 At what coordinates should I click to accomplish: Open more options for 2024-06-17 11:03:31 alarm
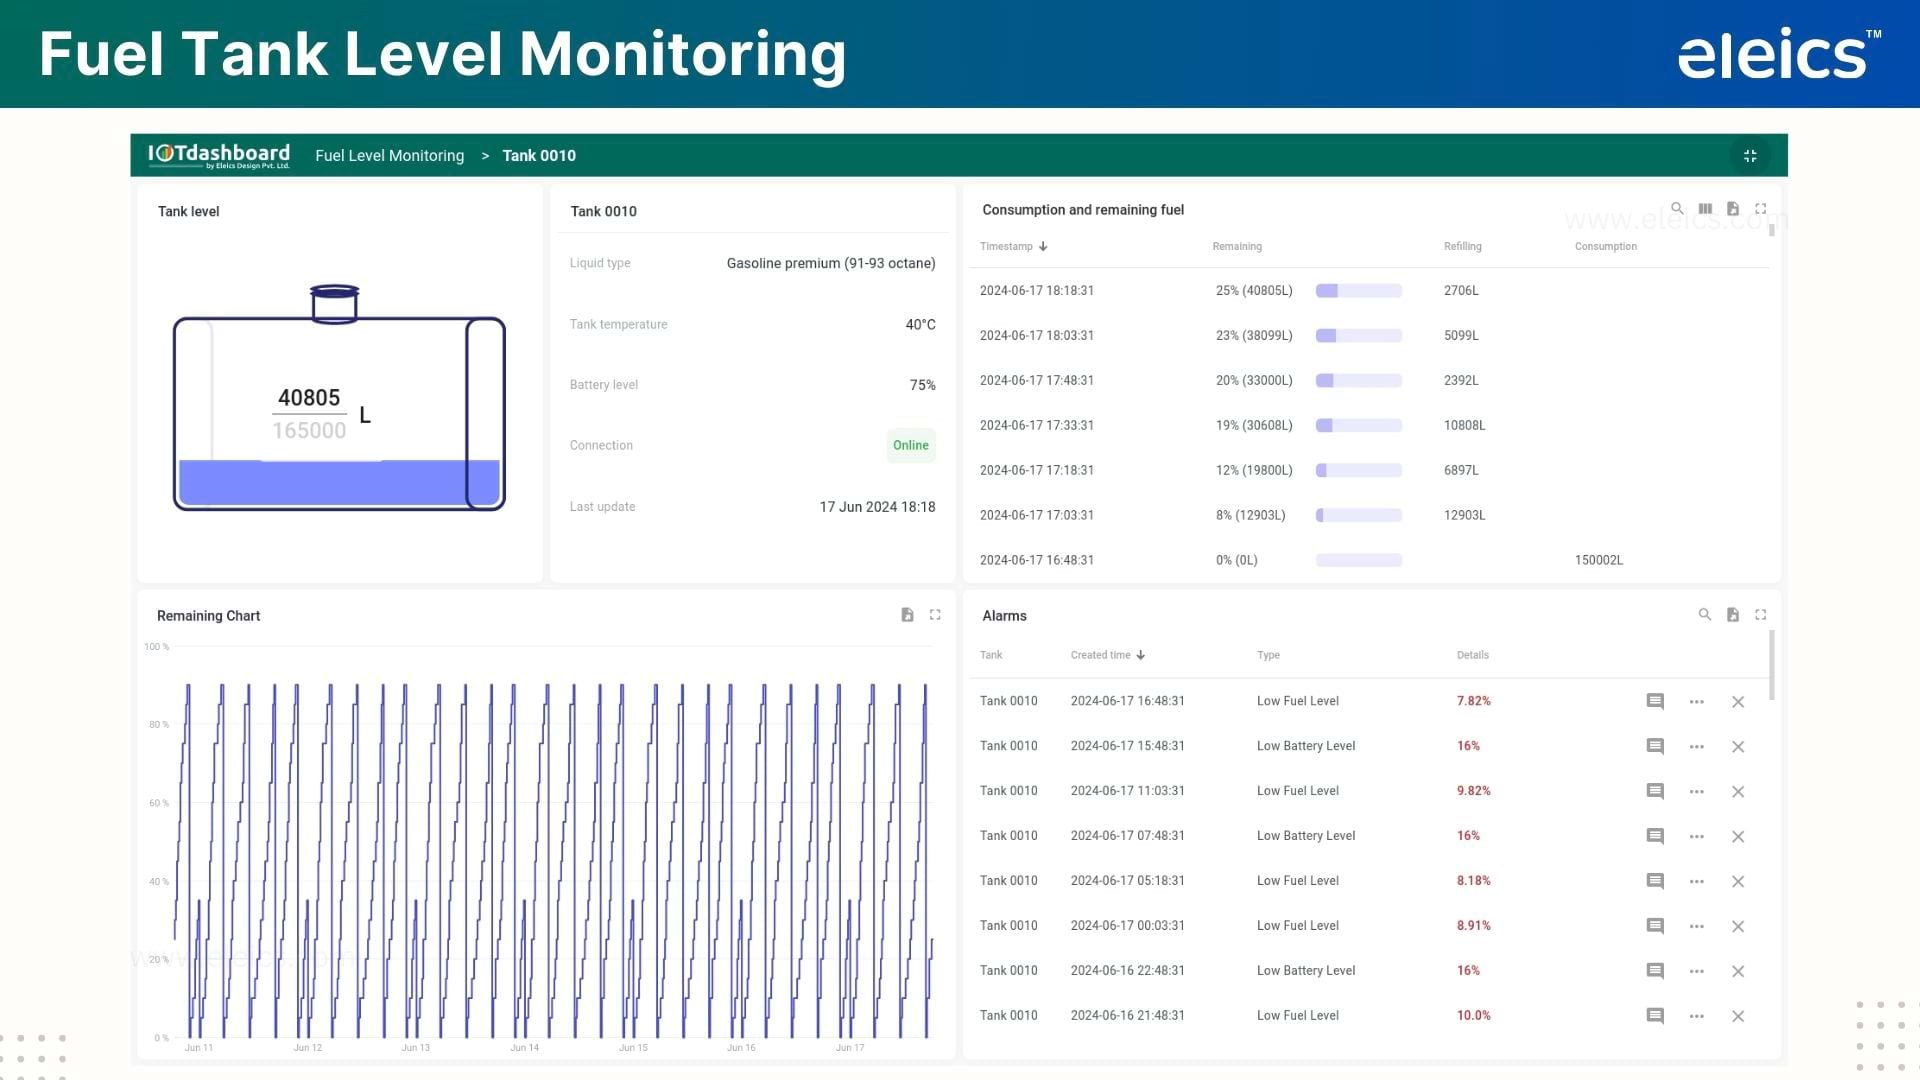[x=1697, y=792]
